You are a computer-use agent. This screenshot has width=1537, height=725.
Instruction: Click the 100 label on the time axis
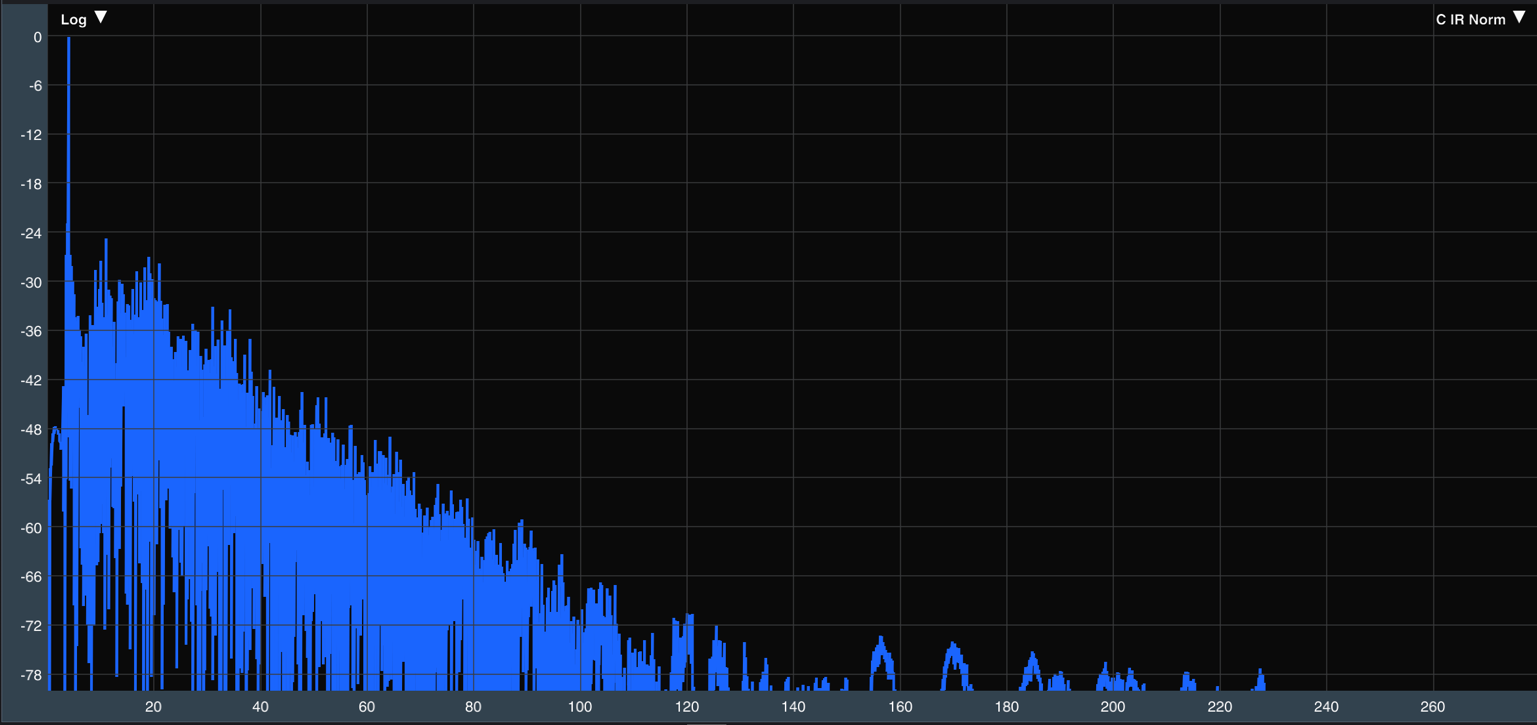point(580,707)
